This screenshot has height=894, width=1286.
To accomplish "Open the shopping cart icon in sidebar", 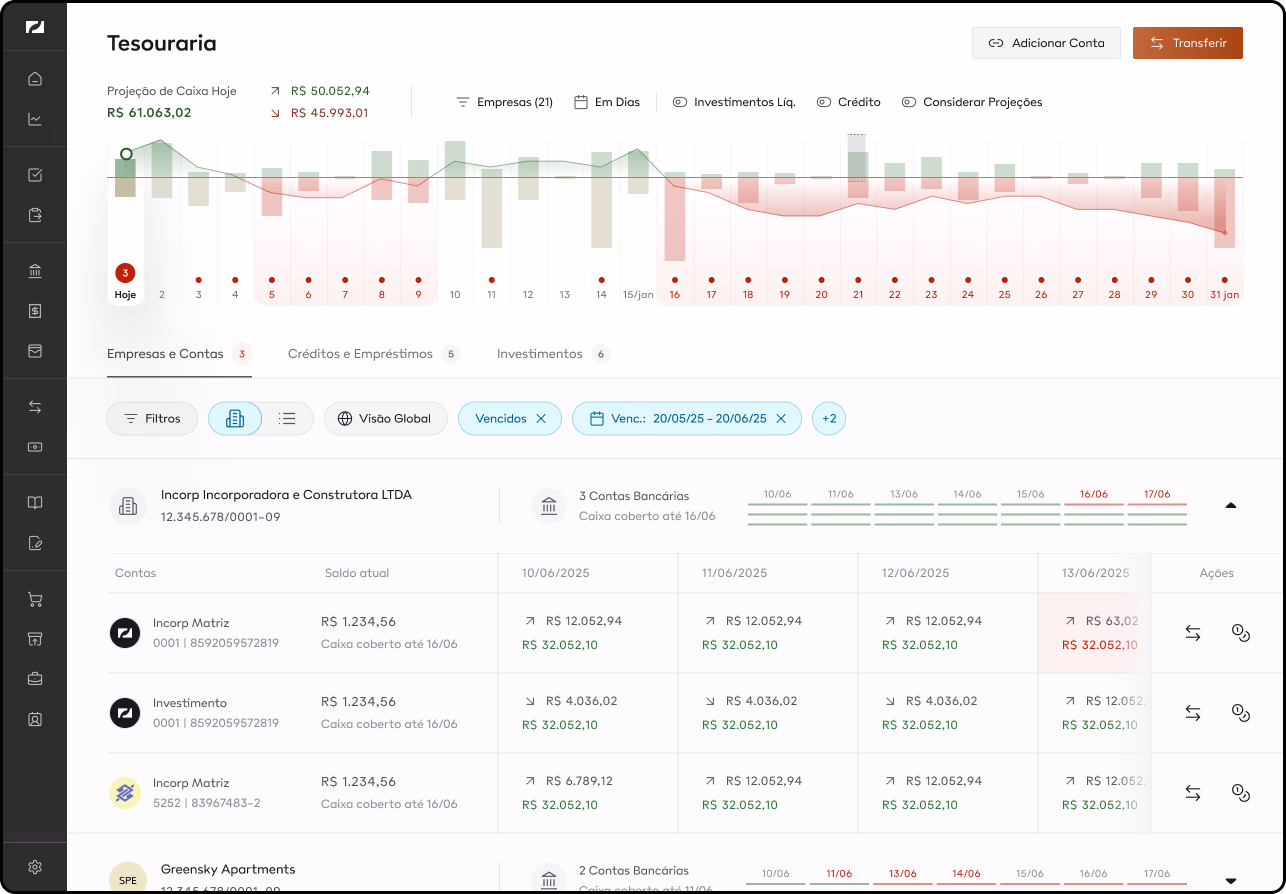I will click(x=35, y=599).
